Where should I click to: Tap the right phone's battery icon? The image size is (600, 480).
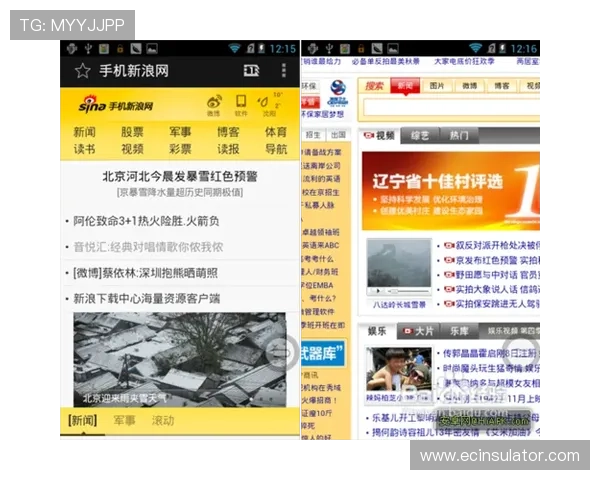pyautogui.click(x=502, y=49)
